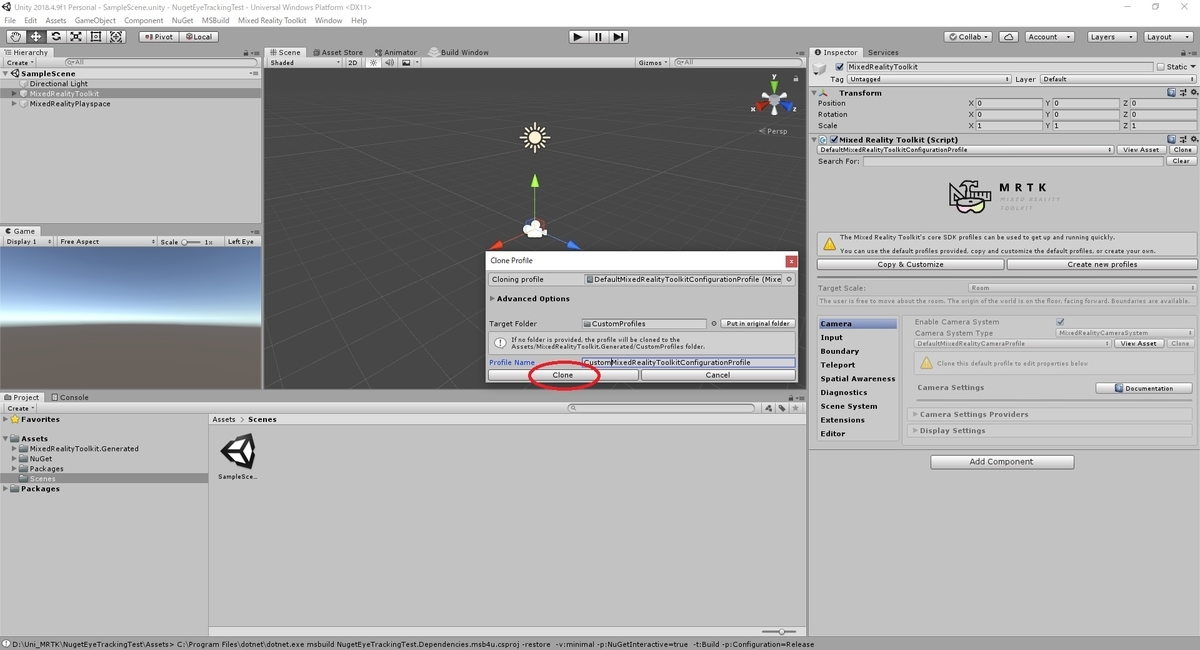Toggle Enable Camera System checkbox

point(1061,322)
